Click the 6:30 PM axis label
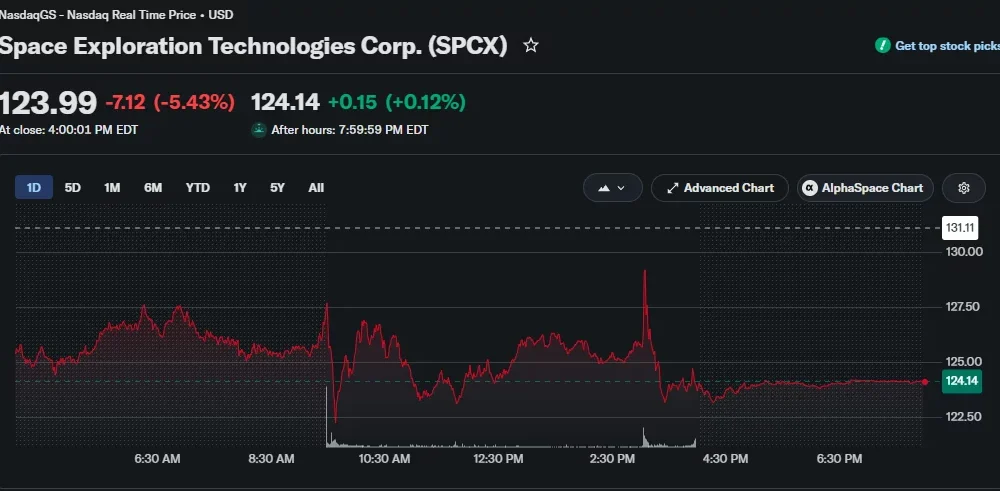The width and height of the screenshot is (1000, 491). click(x=840, y=458)
